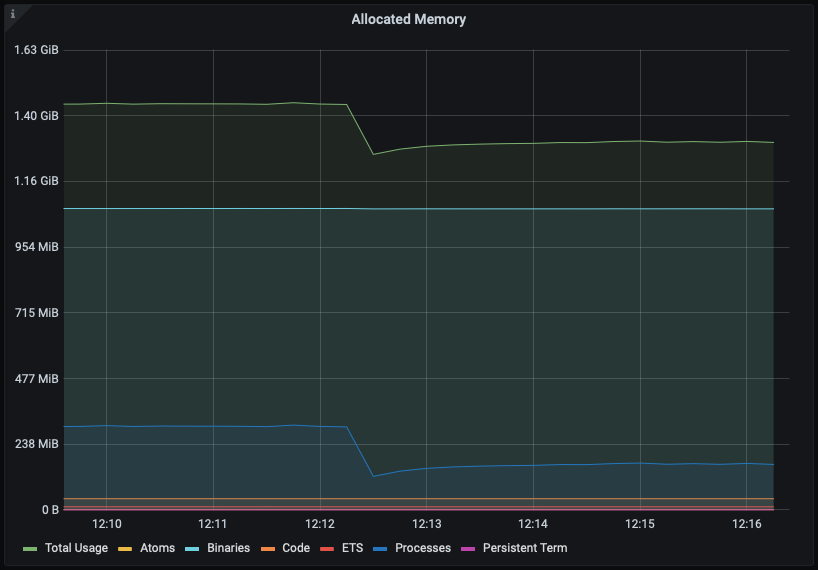Image resolution: width=818 pixels, height=570 pixels.
Task: Open the red ETS color swatch
Action: [x=327, y=549]
